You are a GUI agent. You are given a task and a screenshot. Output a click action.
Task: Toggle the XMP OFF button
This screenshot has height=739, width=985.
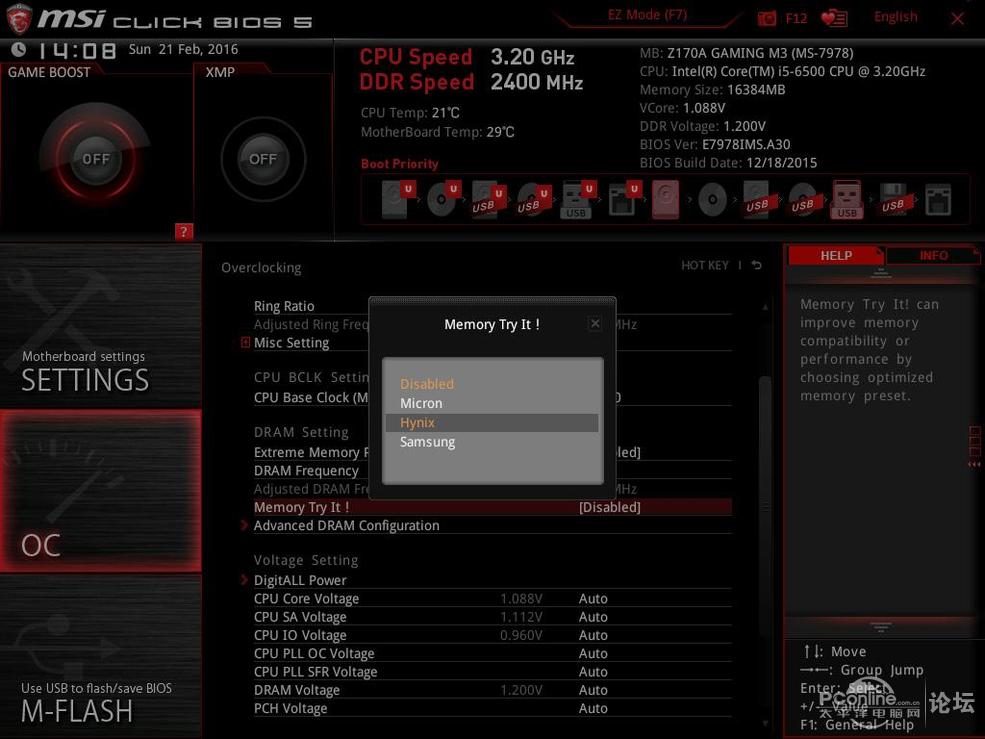(x=263, y=159)
